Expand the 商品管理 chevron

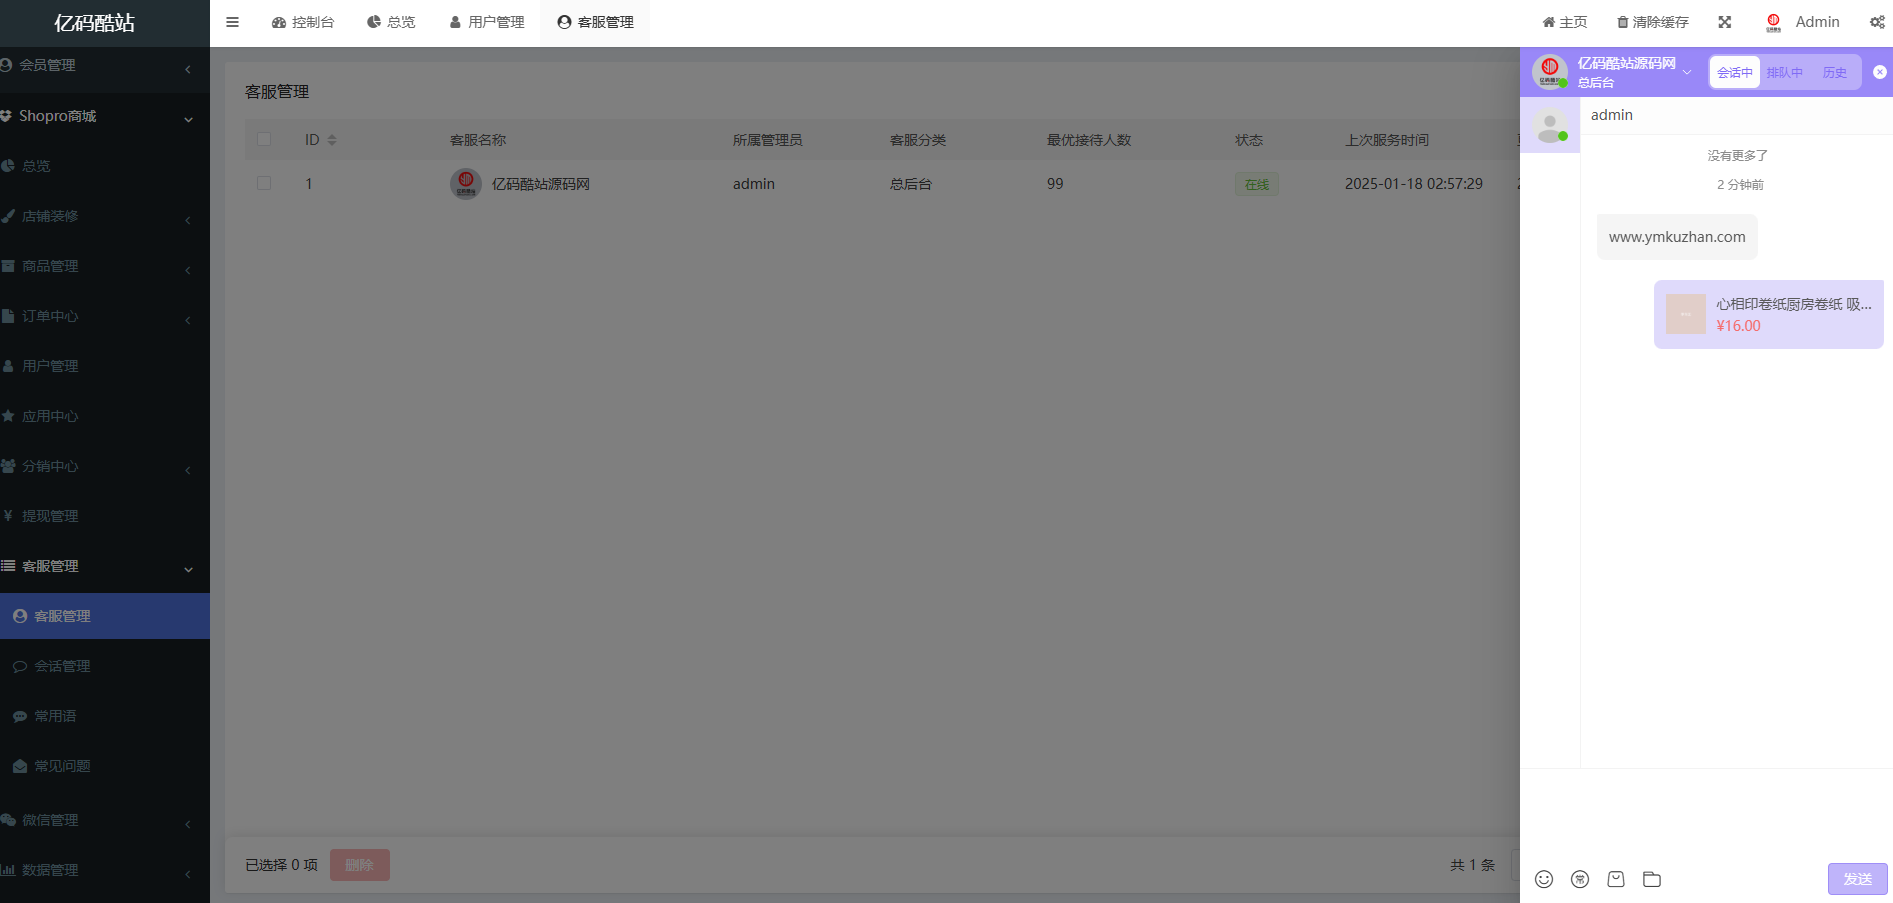point(188,269)
